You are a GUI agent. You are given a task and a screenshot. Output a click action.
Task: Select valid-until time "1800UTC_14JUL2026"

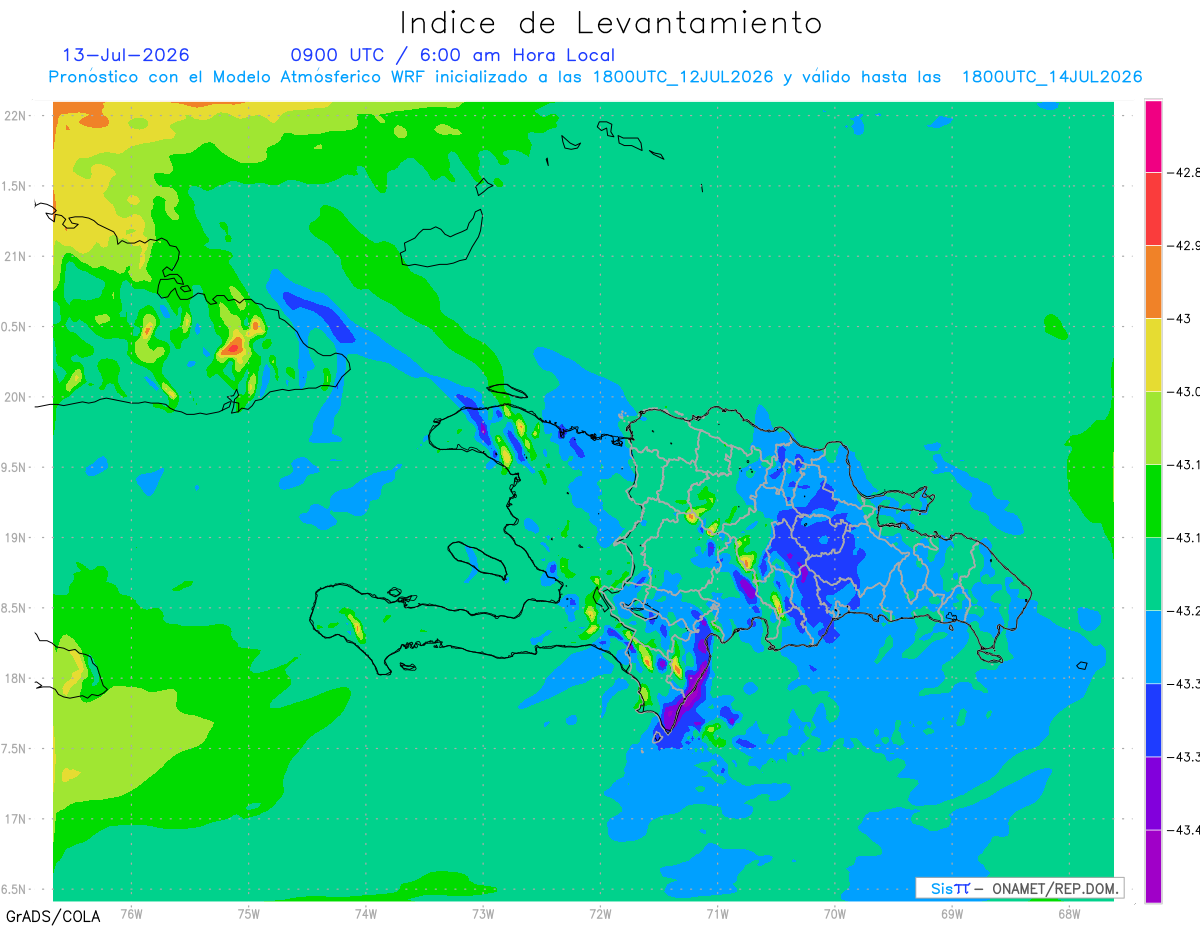(1052, 77)
